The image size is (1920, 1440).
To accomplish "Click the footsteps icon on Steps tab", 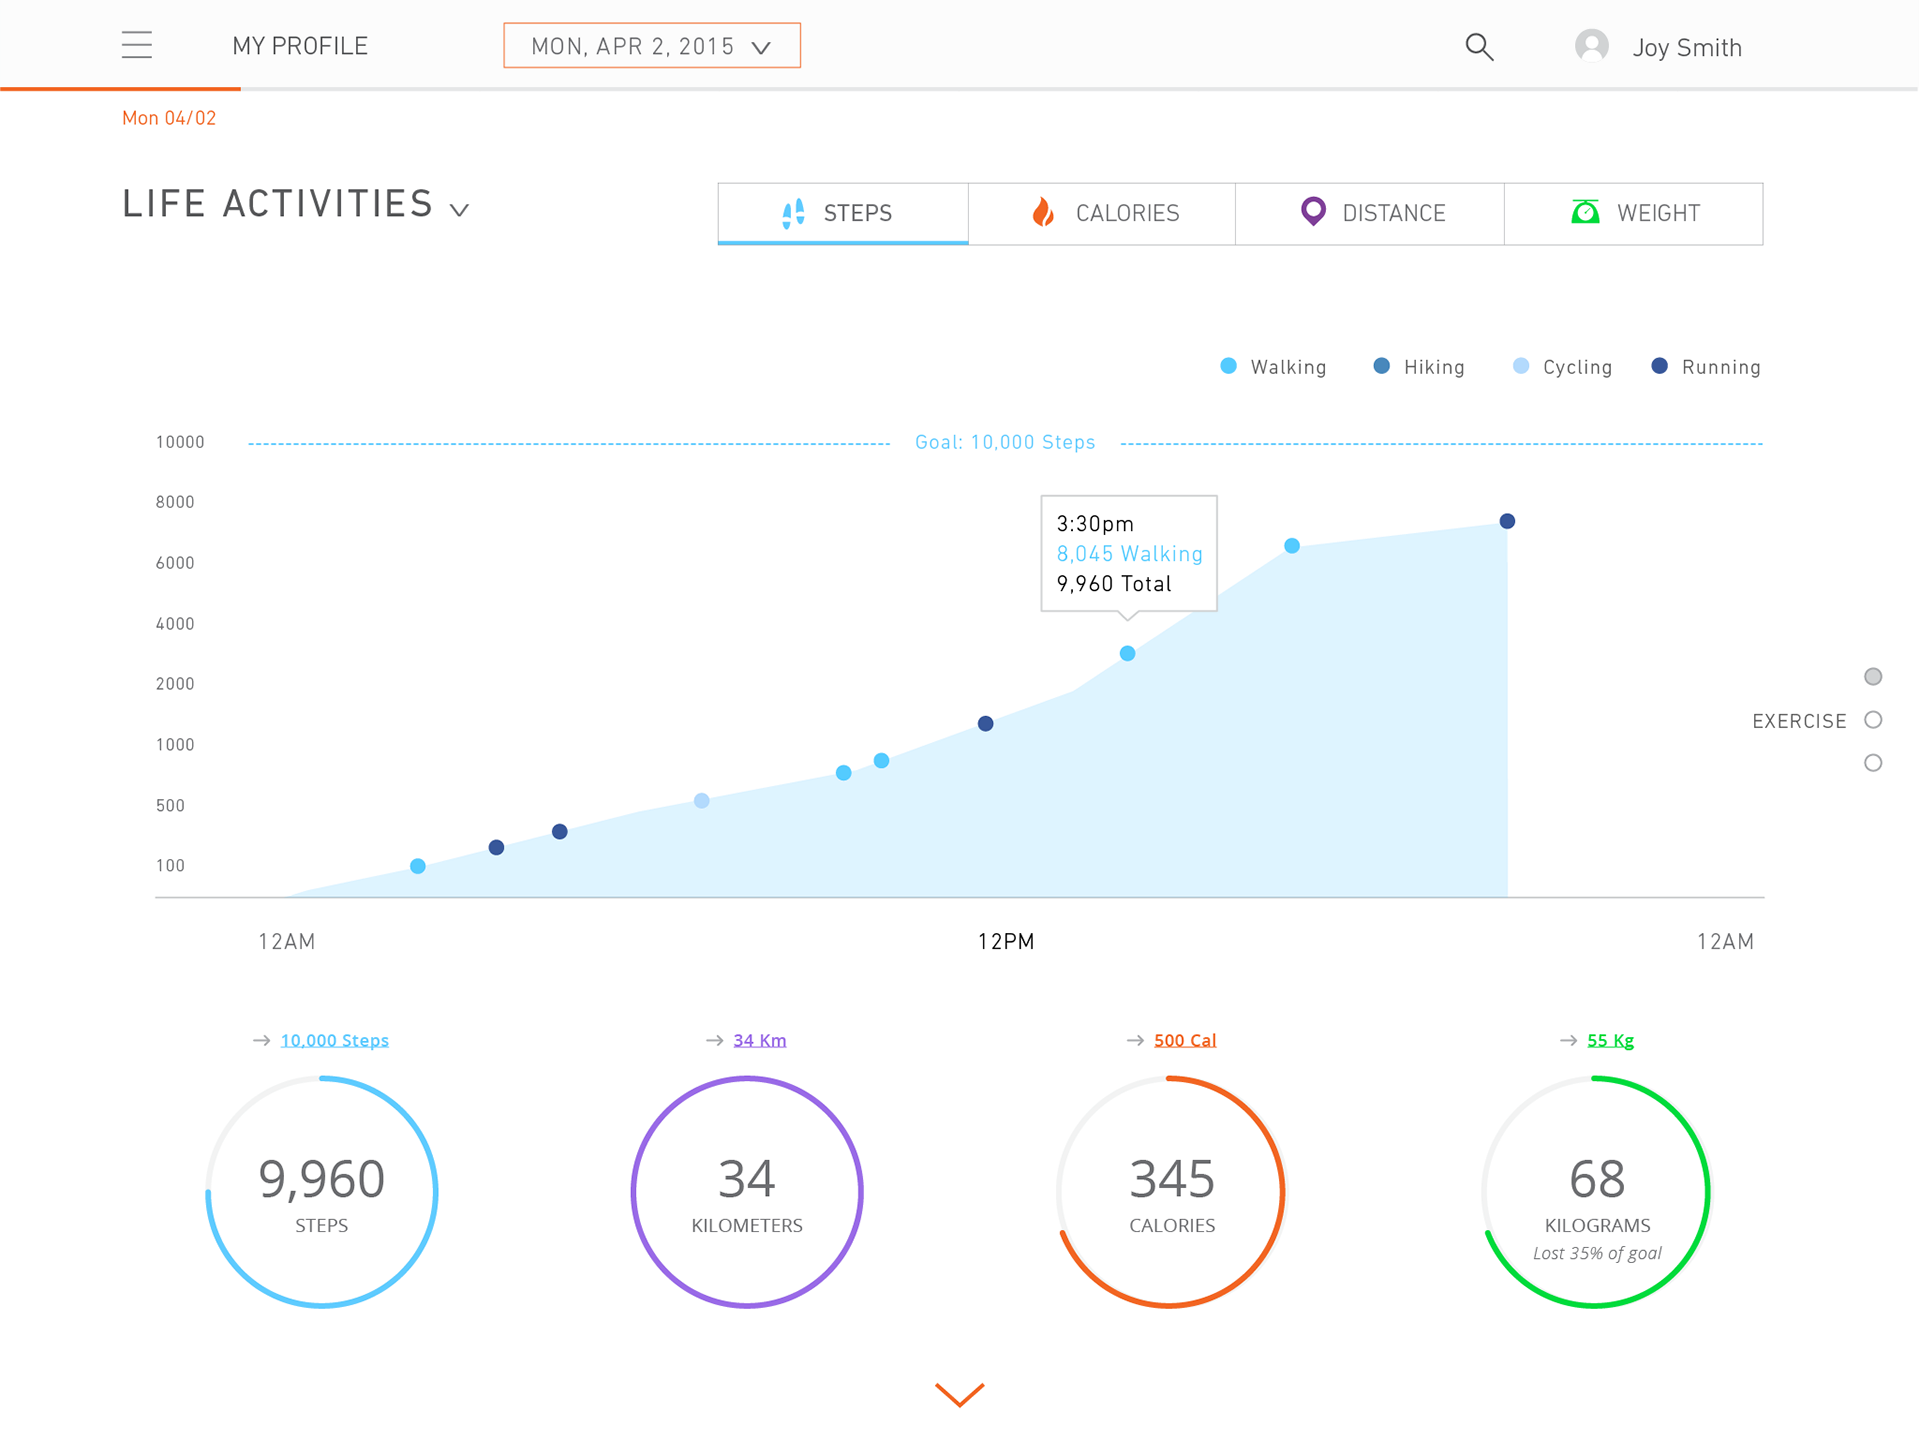I will click(x=793, y=213).
